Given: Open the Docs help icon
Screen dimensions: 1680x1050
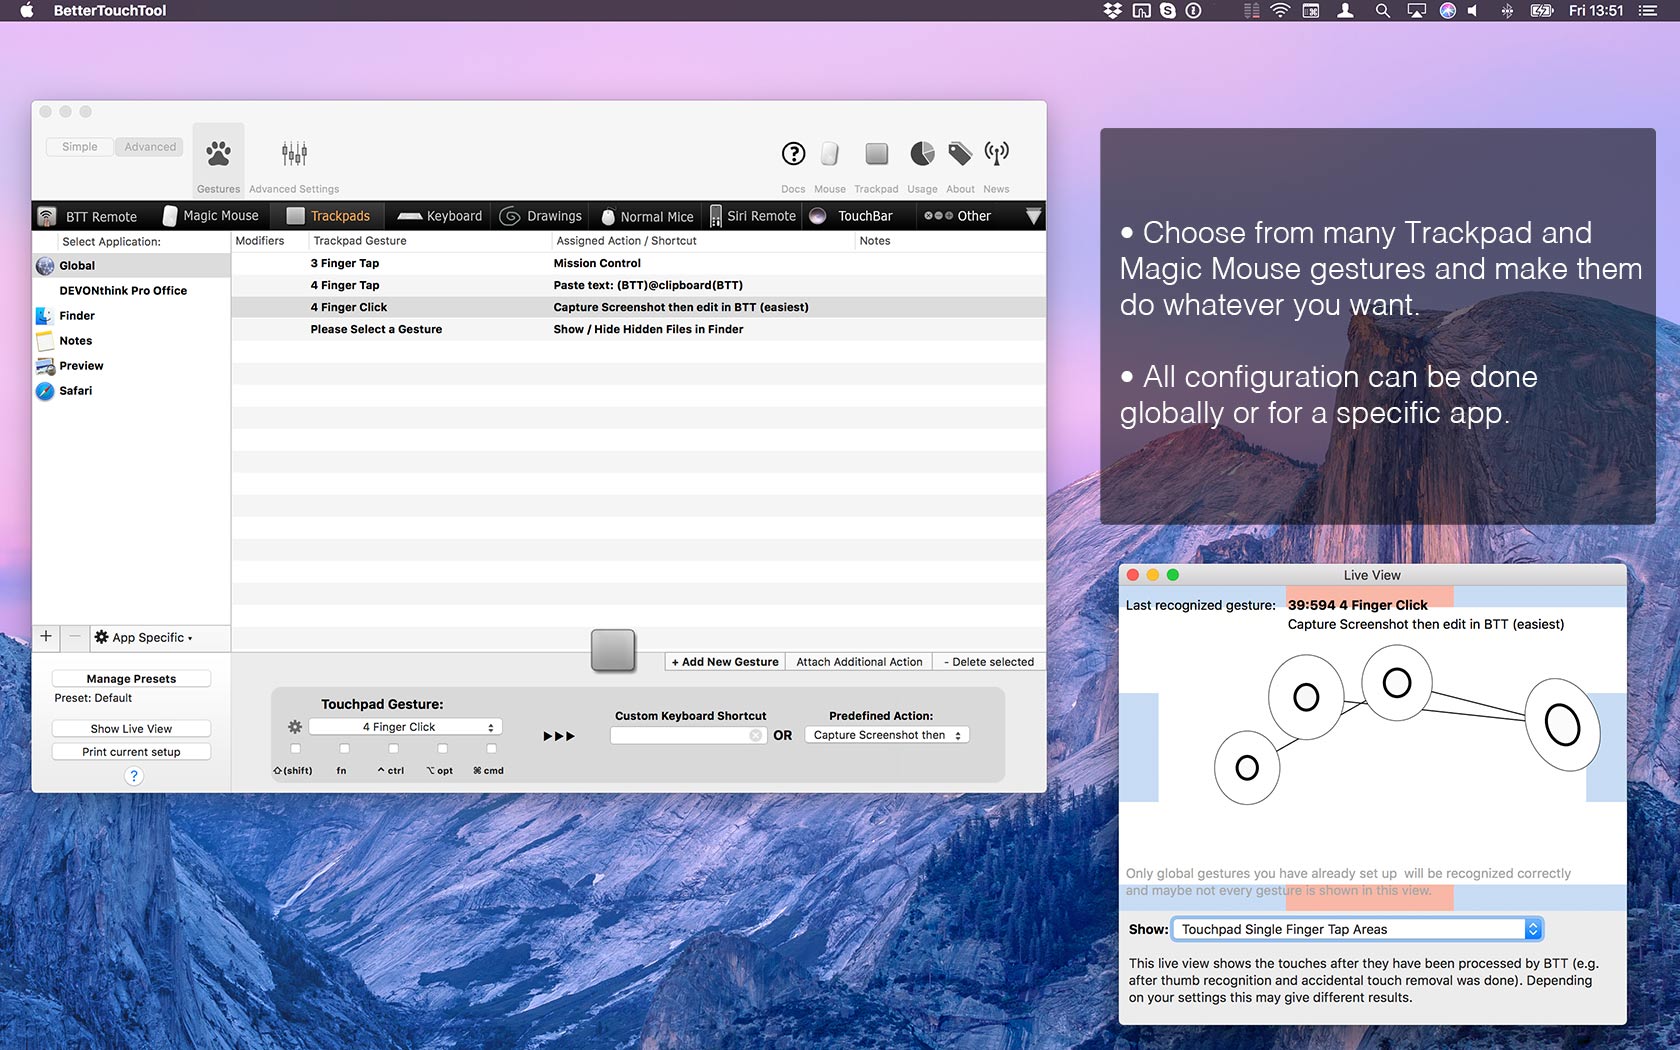Looking at the screenshot, I should [793, 154].
